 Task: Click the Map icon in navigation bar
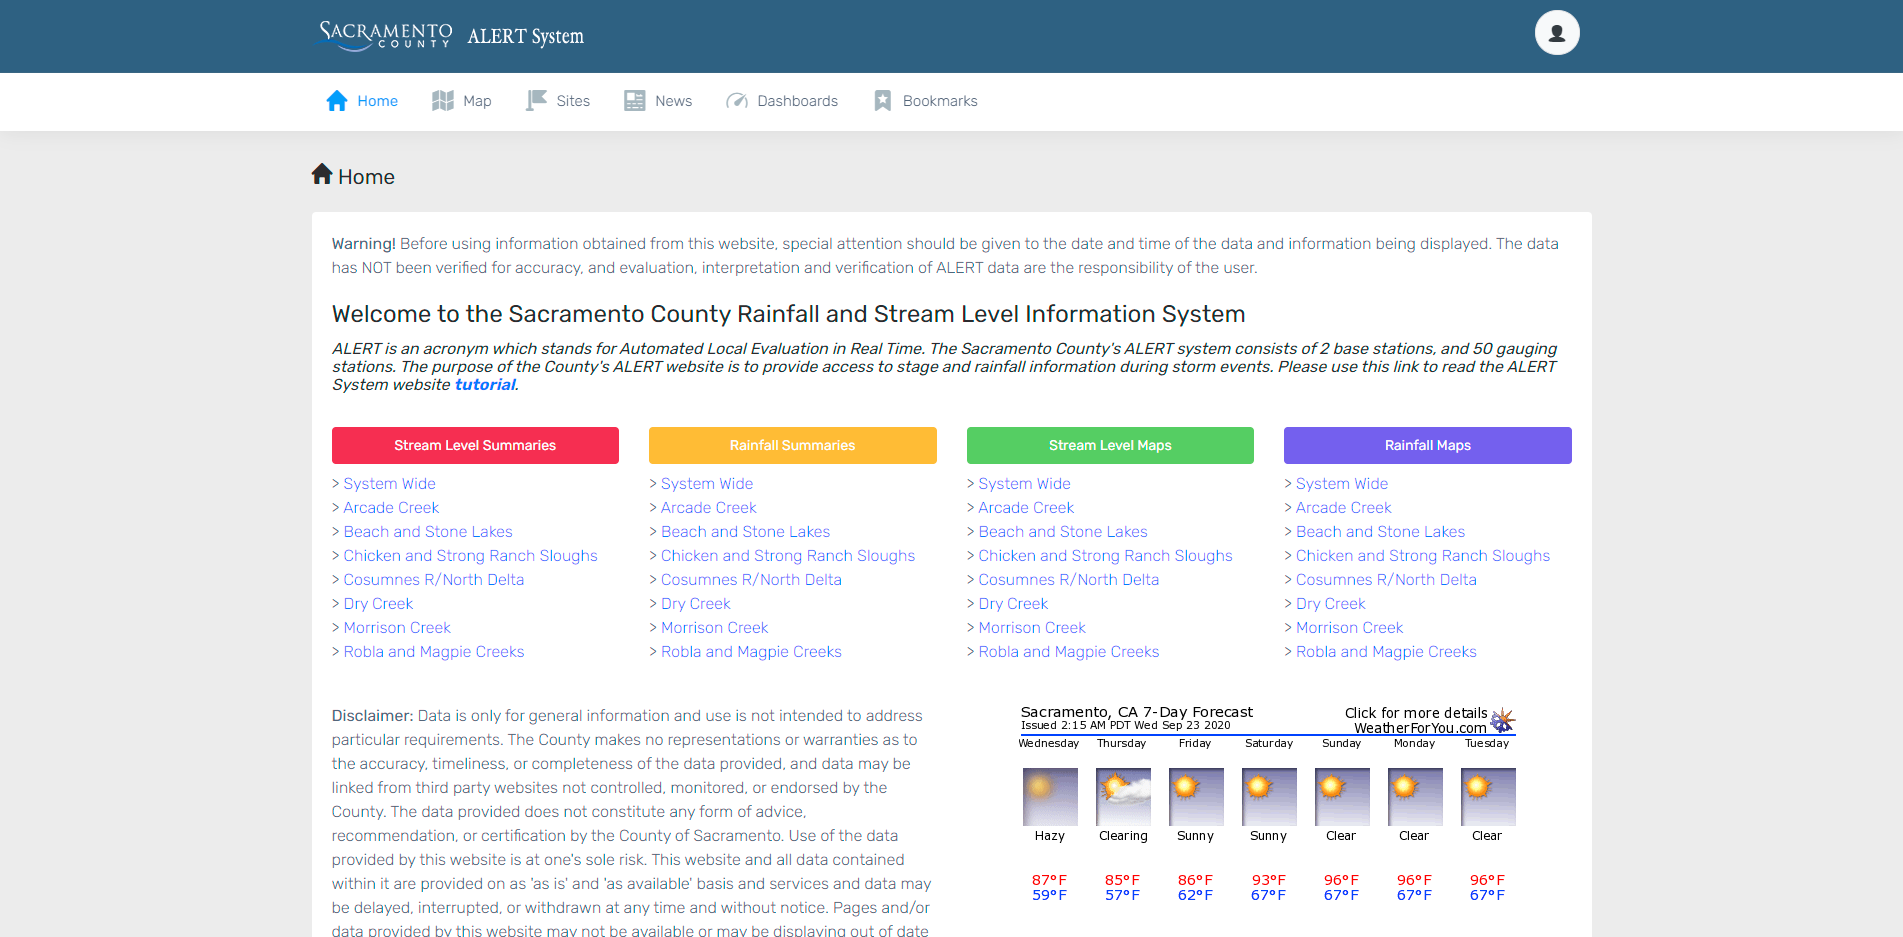tap(443, 101)
